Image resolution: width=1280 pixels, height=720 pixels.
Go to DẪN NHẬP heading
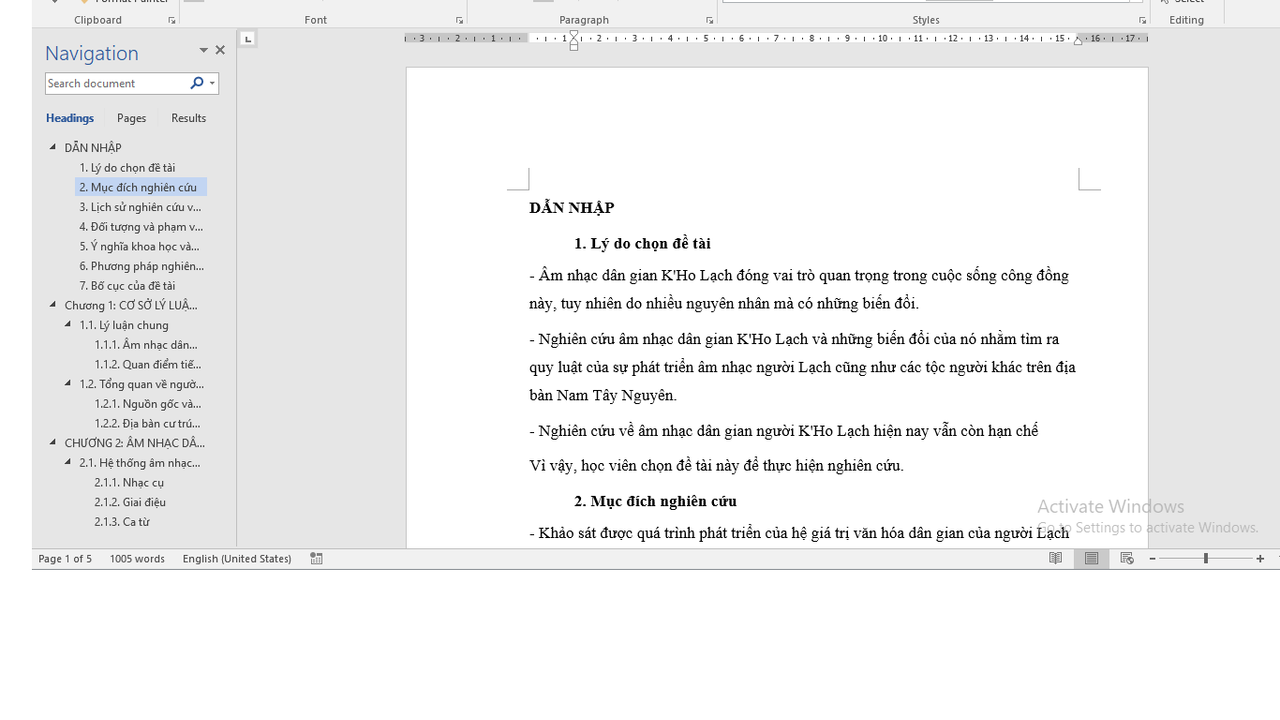[93, 148]
